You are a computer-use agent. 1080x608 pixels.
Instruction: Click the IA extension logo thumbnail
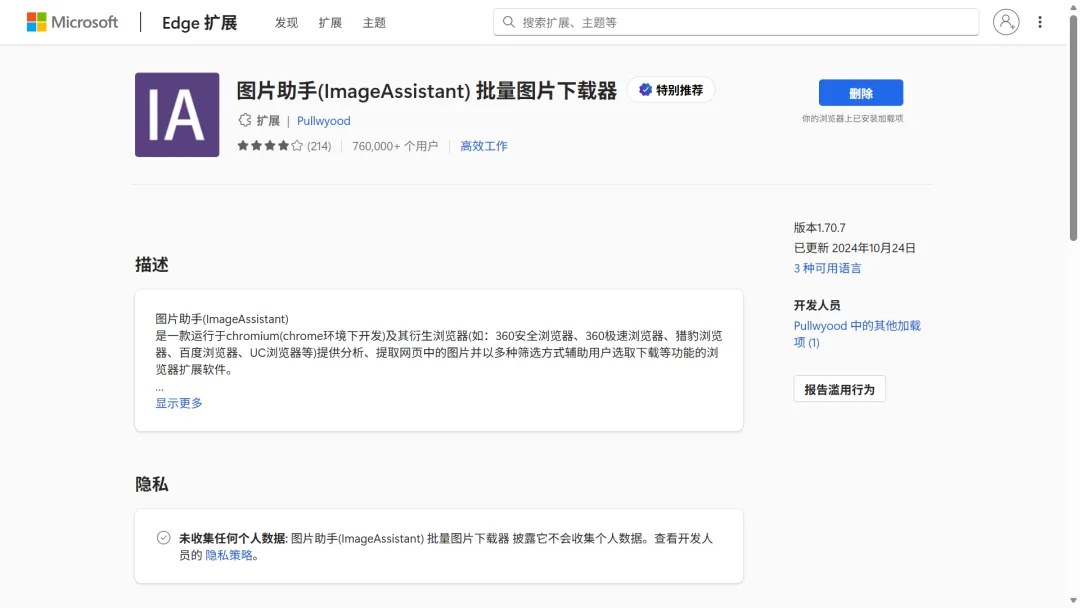tap(177, 114)
